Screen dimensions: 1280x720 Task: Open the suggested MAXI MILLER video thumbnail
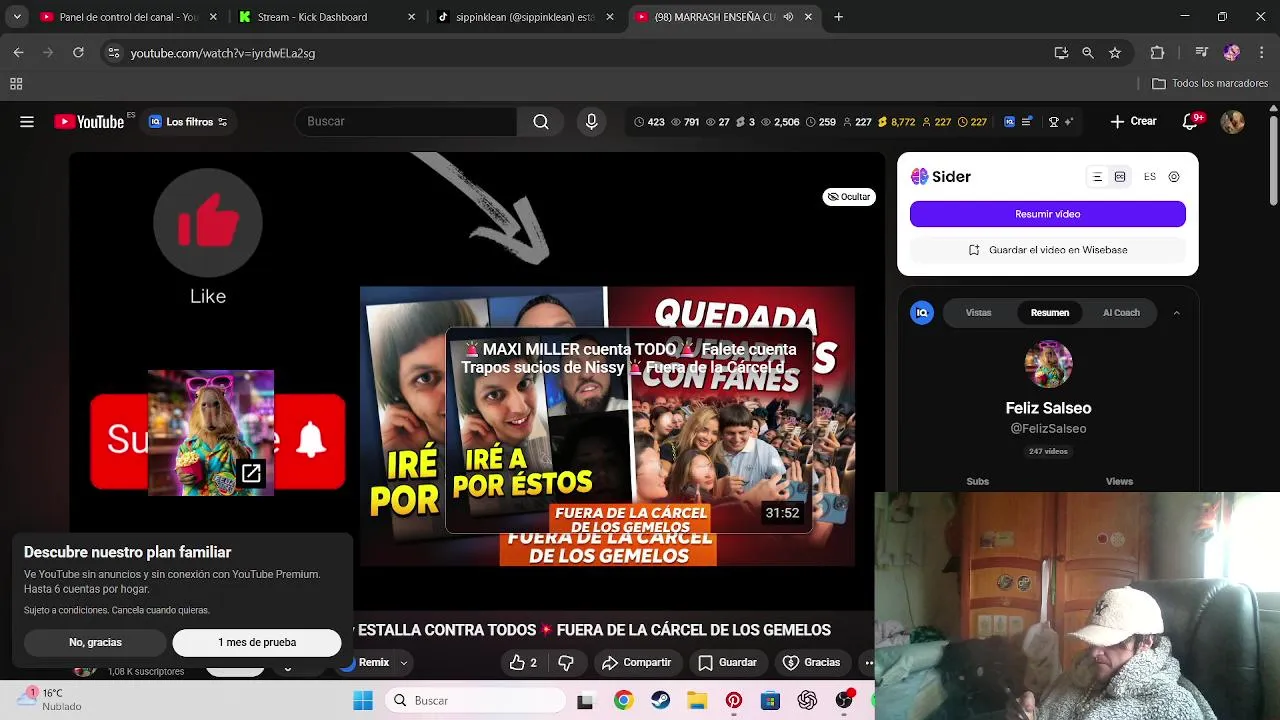[x=629, y=430]
